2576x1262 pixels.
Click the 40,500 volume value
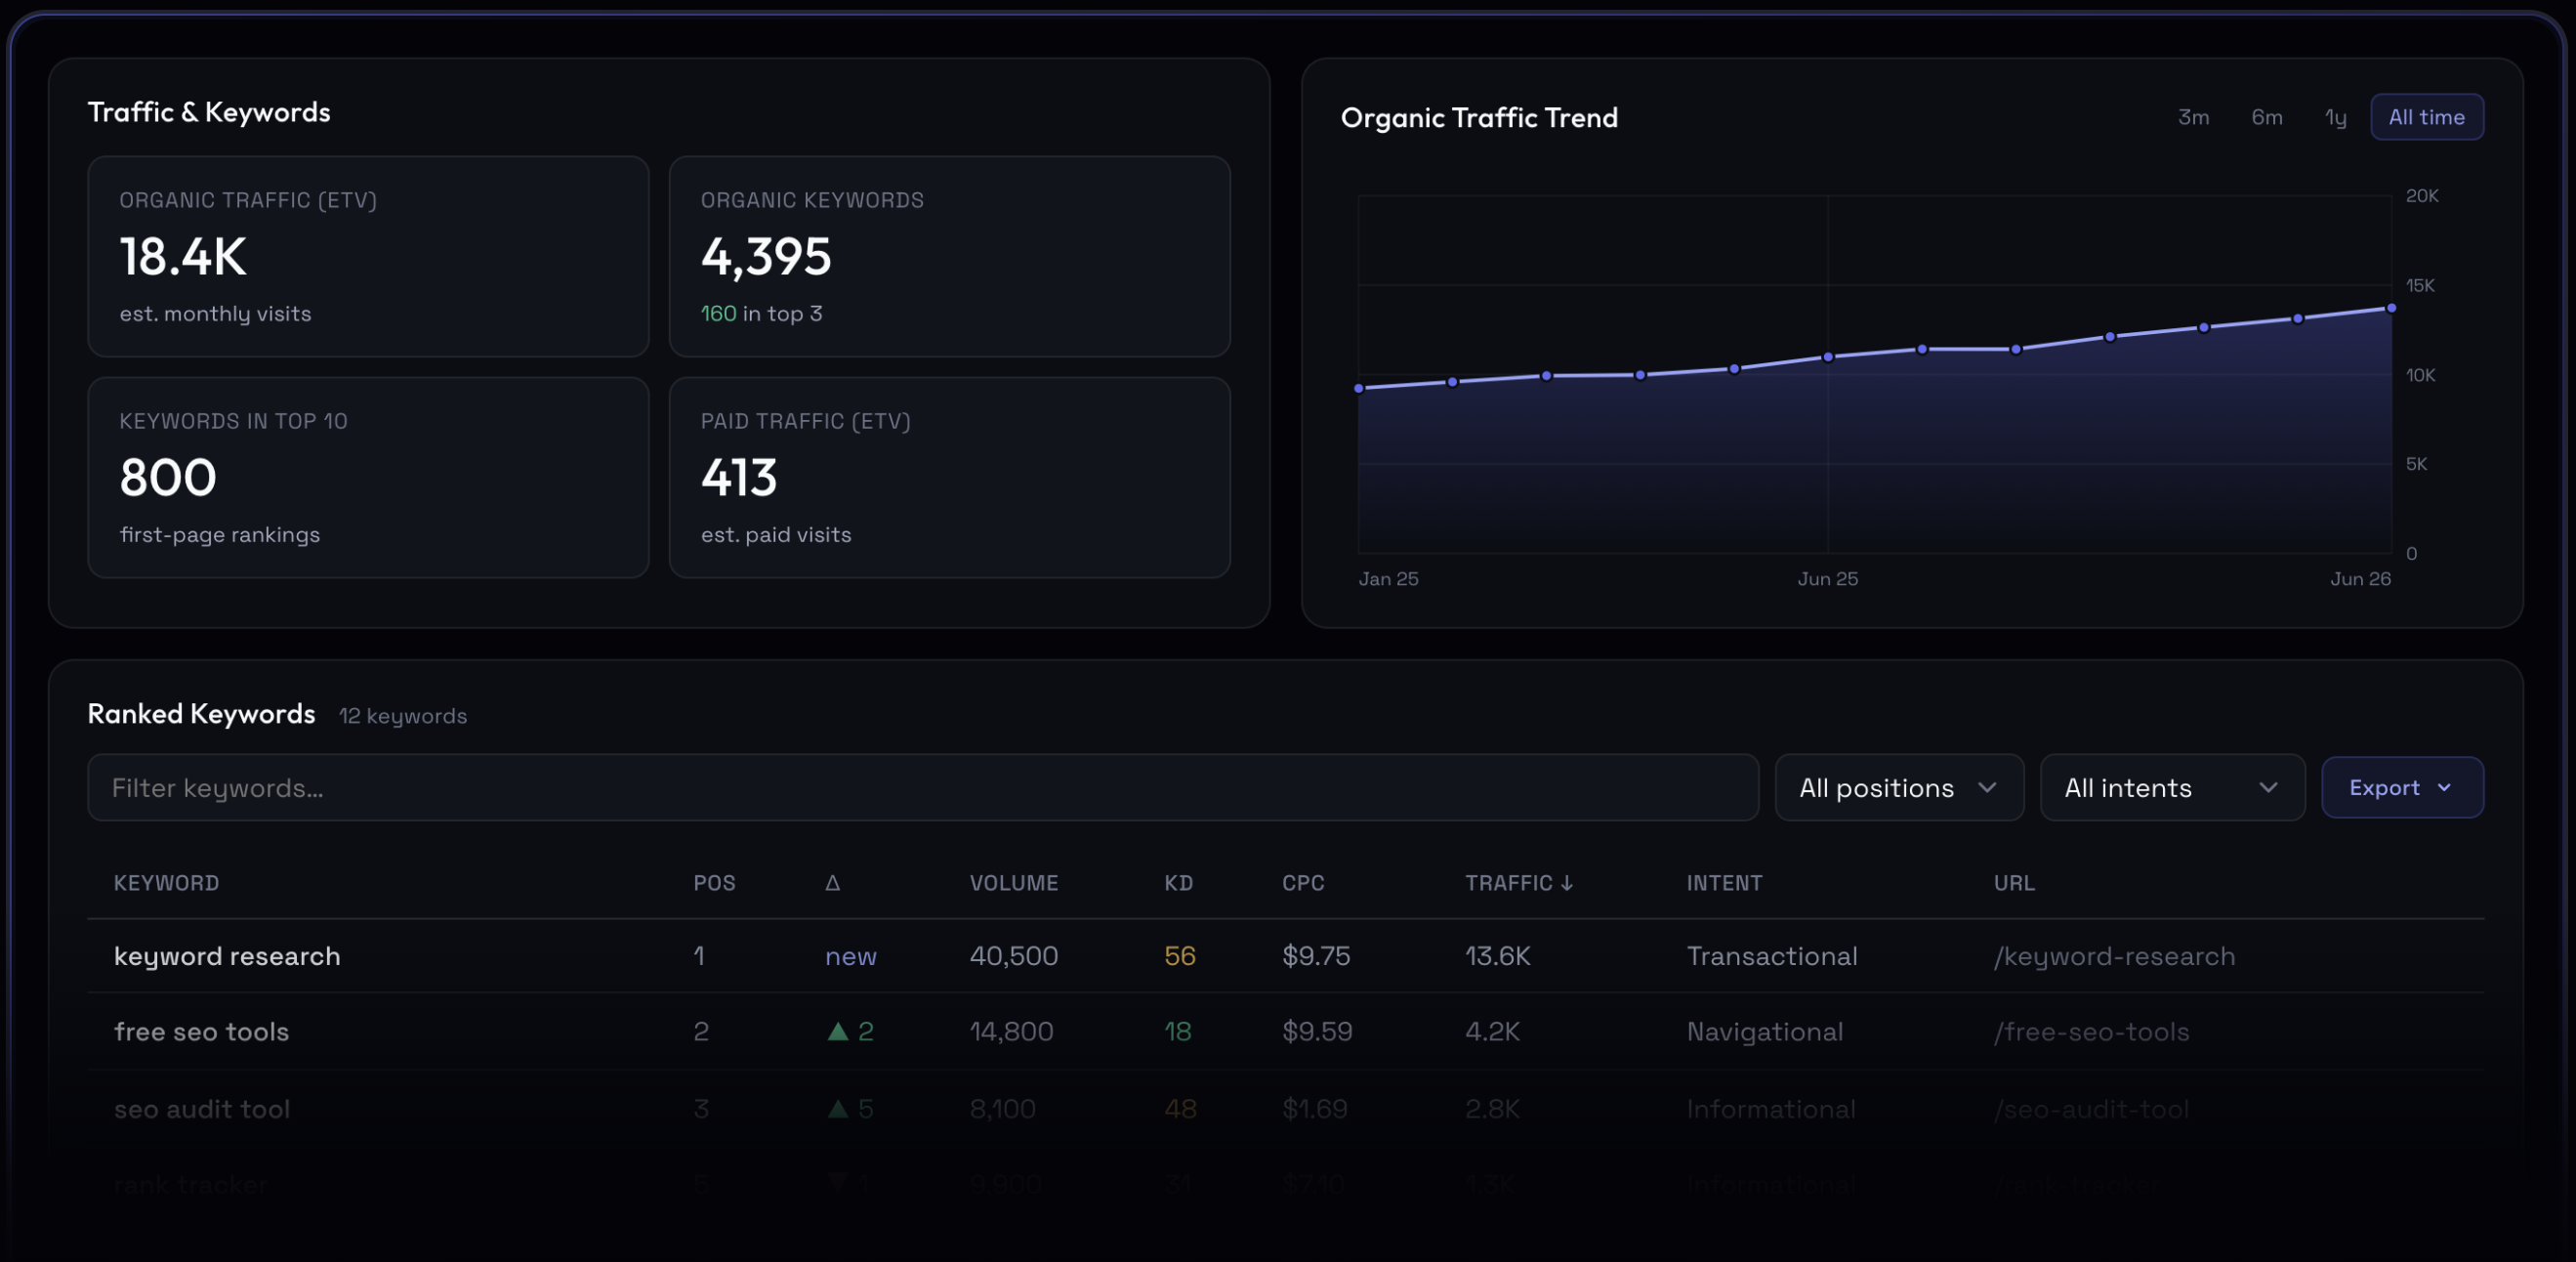(1013, 956)
